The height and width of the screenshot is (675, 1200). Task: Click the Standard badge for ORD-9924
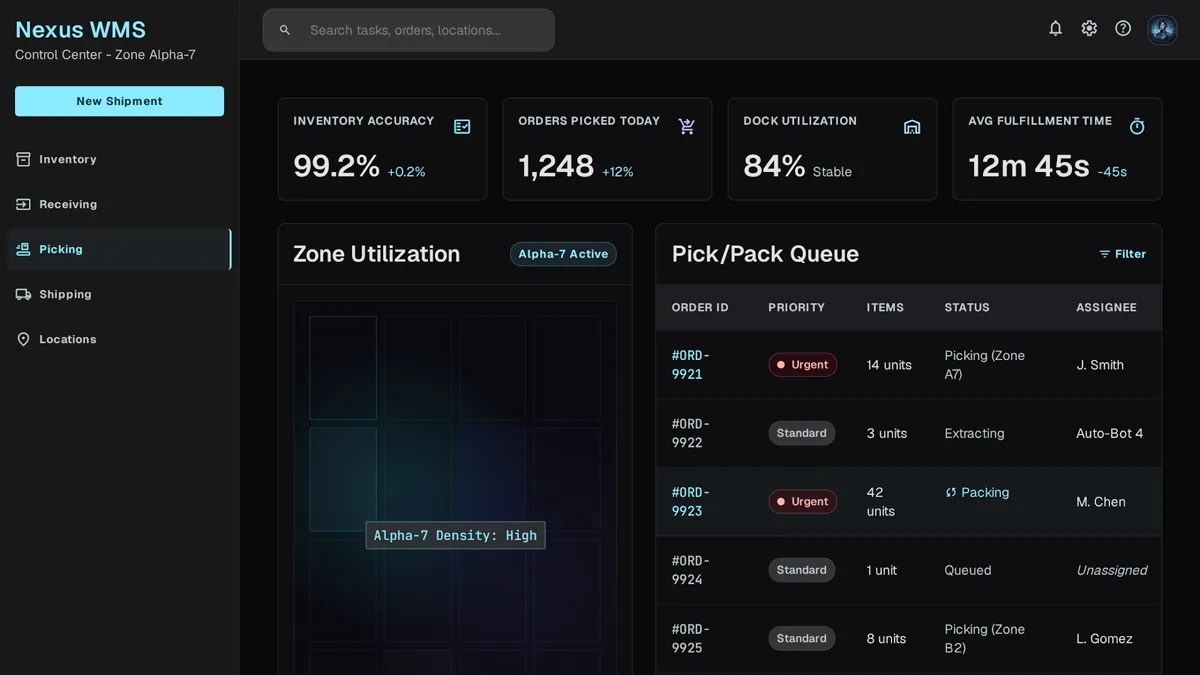pos(802,570)
